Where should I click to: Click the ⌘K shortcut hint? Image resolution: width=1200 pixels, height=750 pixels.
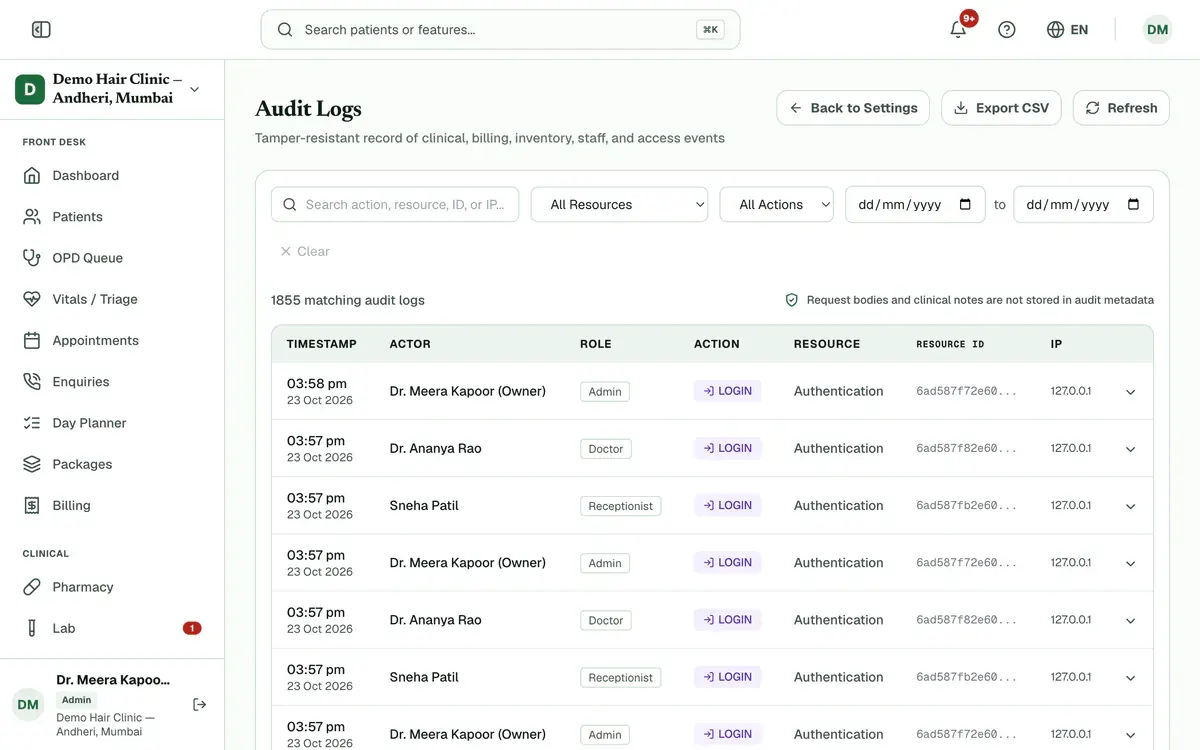point(710,30)
